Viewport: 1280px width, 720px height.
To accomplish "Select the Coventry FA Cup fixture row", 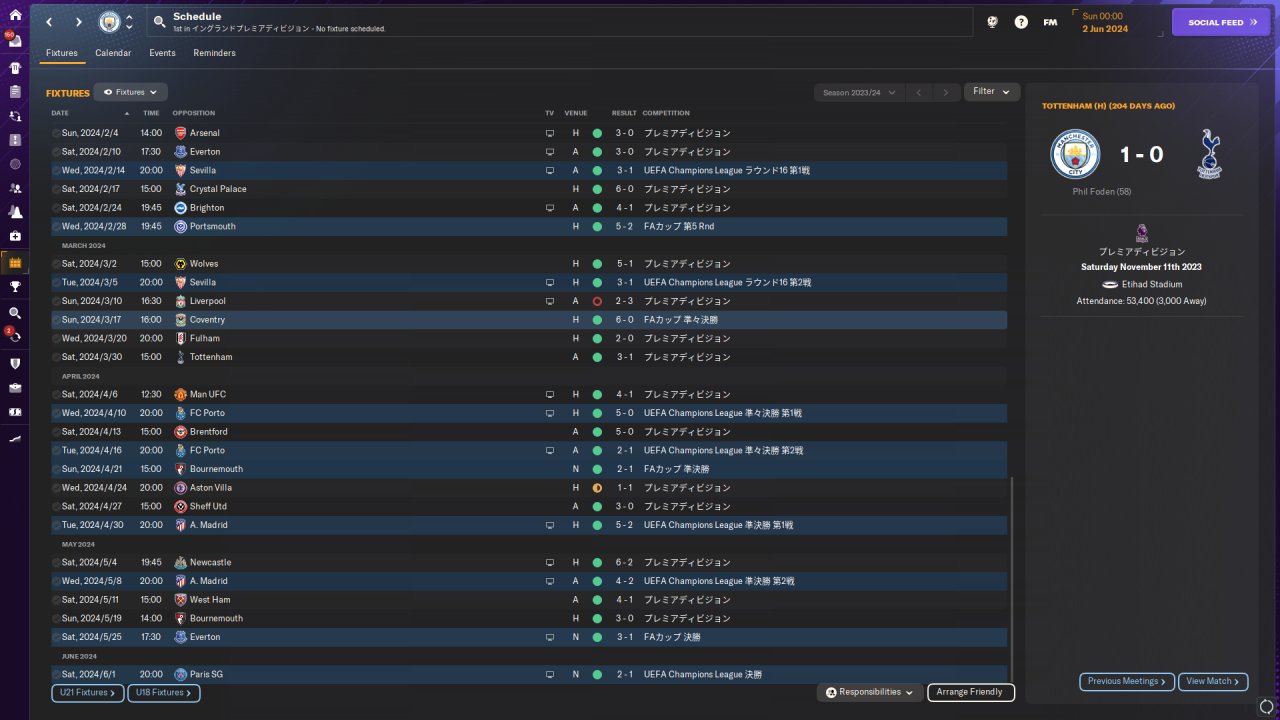I will pos(529,320).
